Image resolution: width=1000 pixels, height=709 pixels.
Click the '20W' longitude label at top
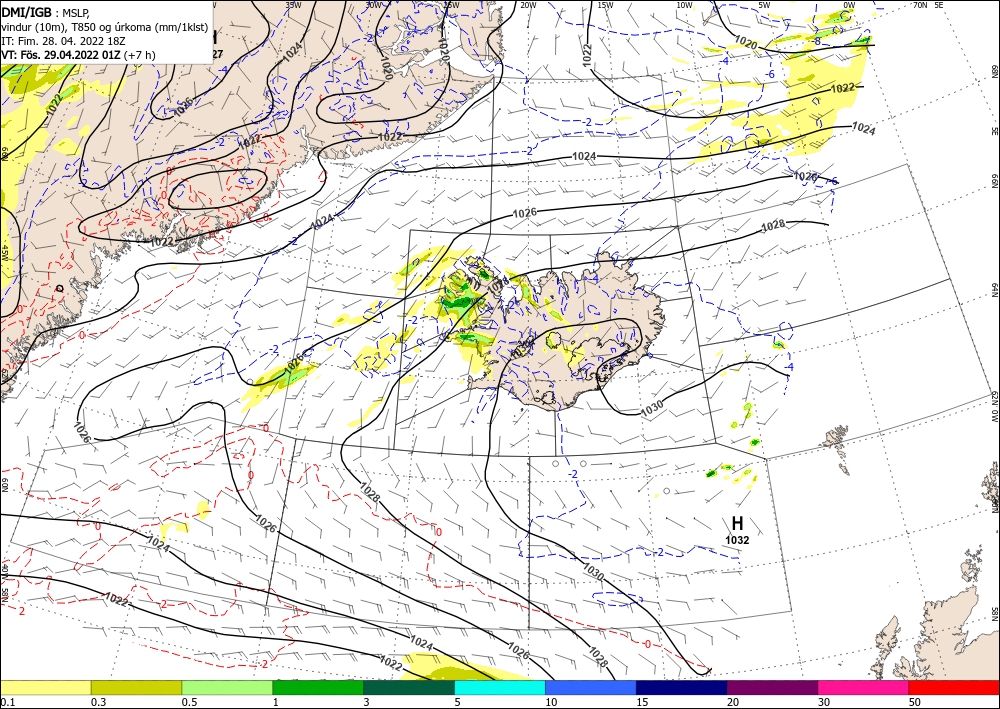point(527,5)
